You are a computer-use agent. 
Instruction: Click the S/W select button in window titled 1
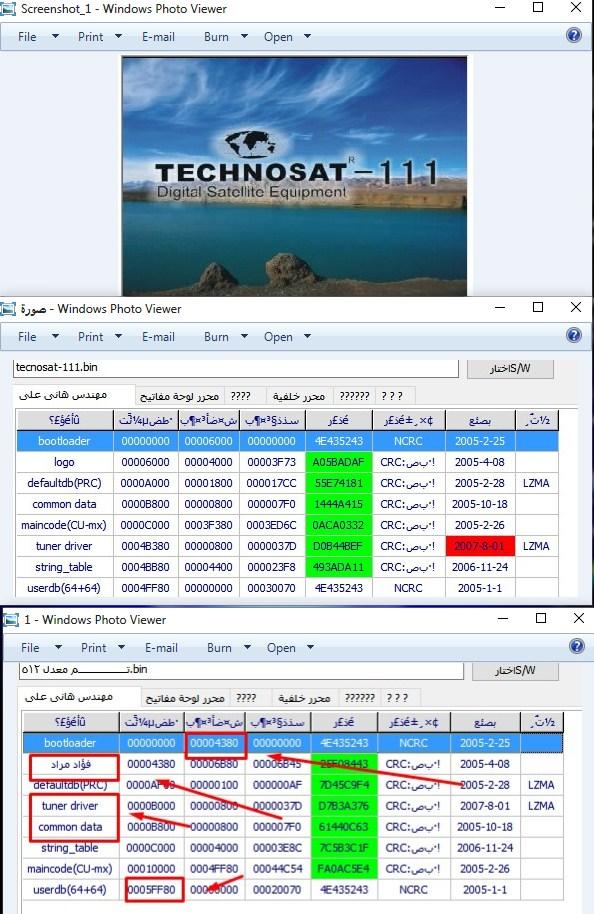point(515,670)
